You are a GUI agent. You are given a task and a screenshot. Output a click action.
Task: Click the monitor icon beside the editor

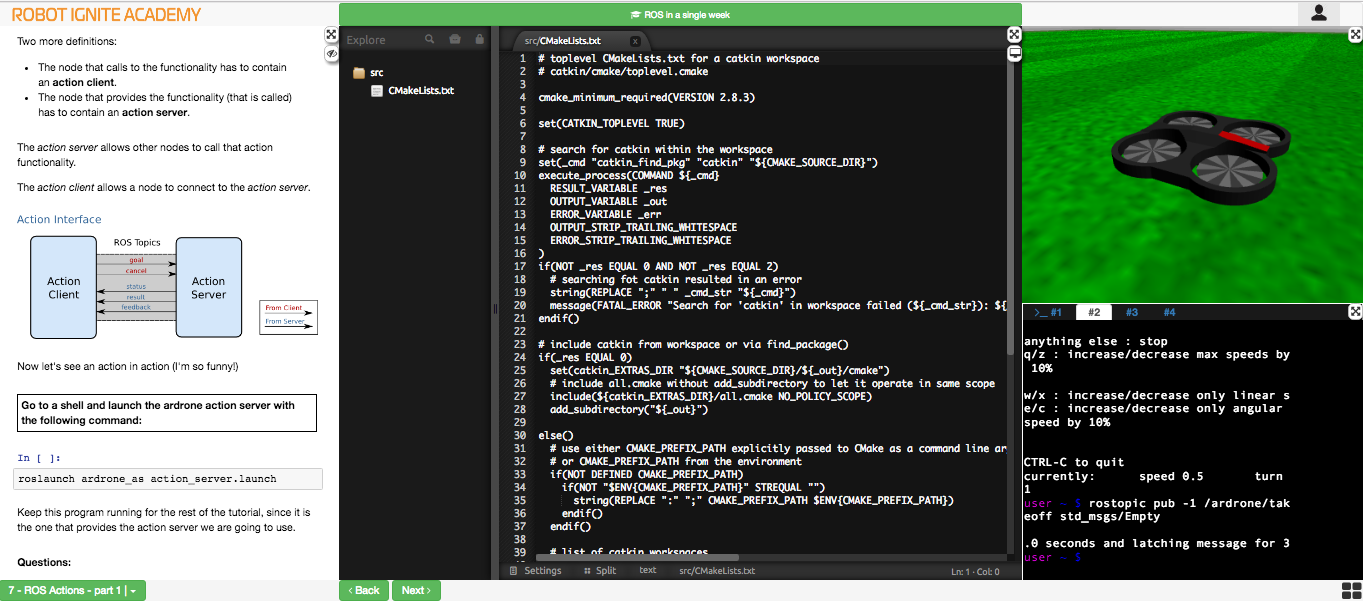(x=1013, y=53)
